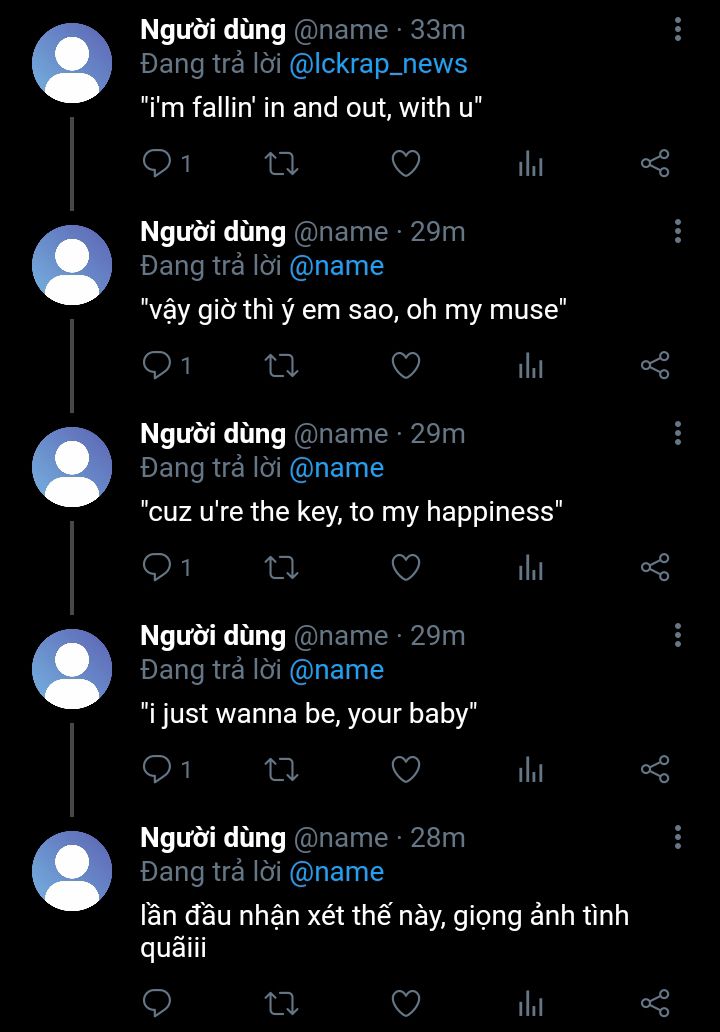Retweet the "i just wanna be, your baby" tweet
The width and height of the screenshot is (720, 1032).
click(x=282, y=769)
